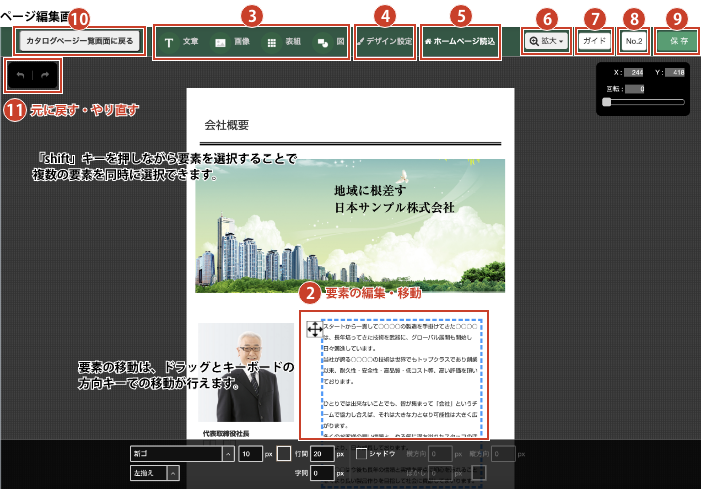This screenshot has width=701, height=489.
Task: Select the 文章 text tool
Action: click(181, 43)
